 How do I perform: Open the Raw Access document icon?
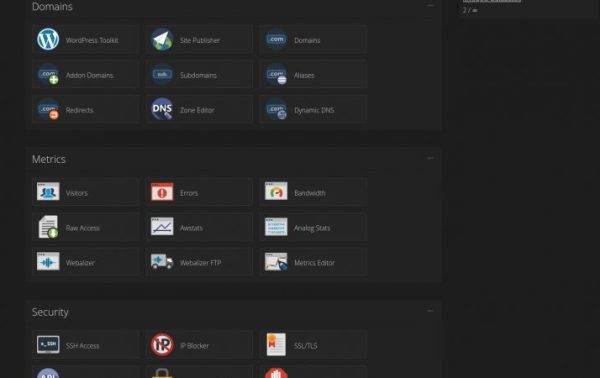coord(48,226)
